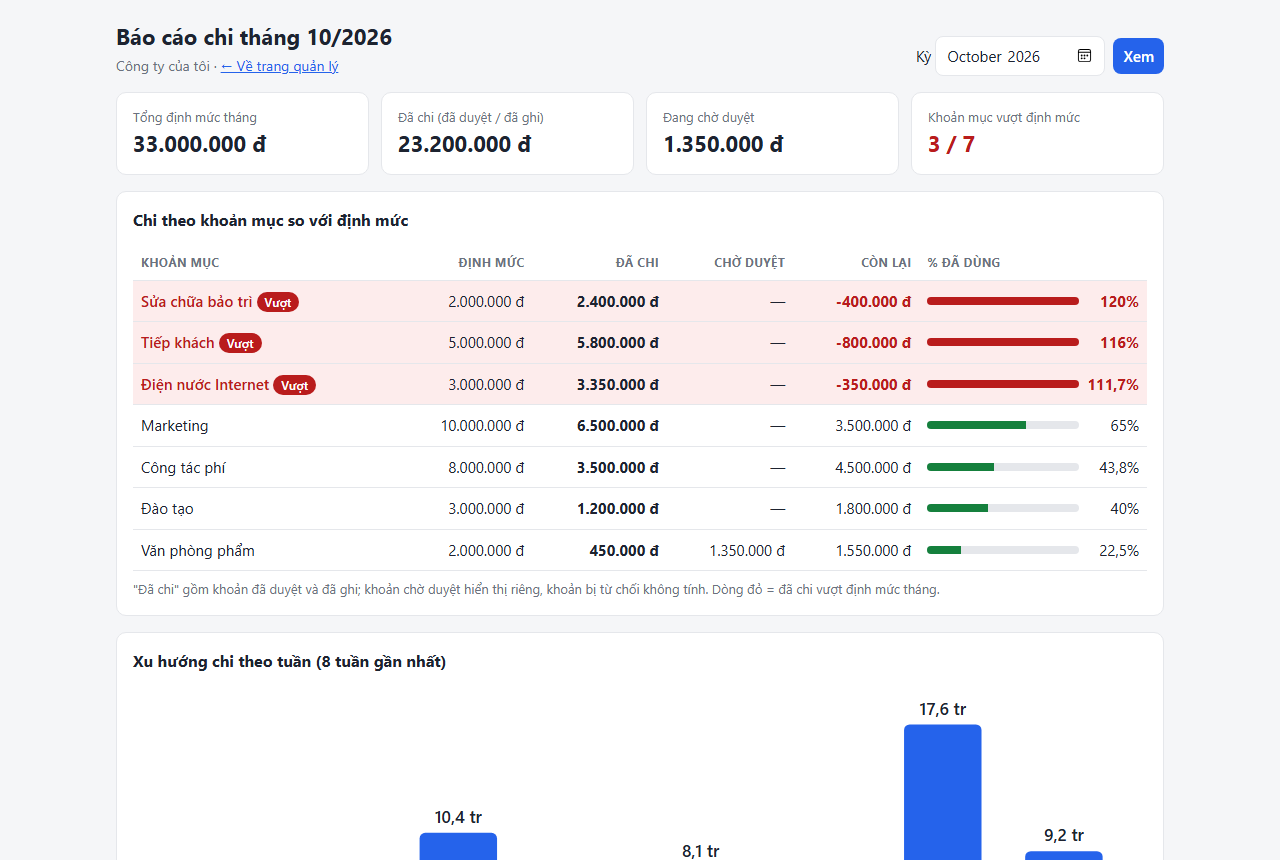Click the 23.200.000 đ spent value
This screenshot has height=860, width=1280.
pyautogui.click(x=464, y=144)
